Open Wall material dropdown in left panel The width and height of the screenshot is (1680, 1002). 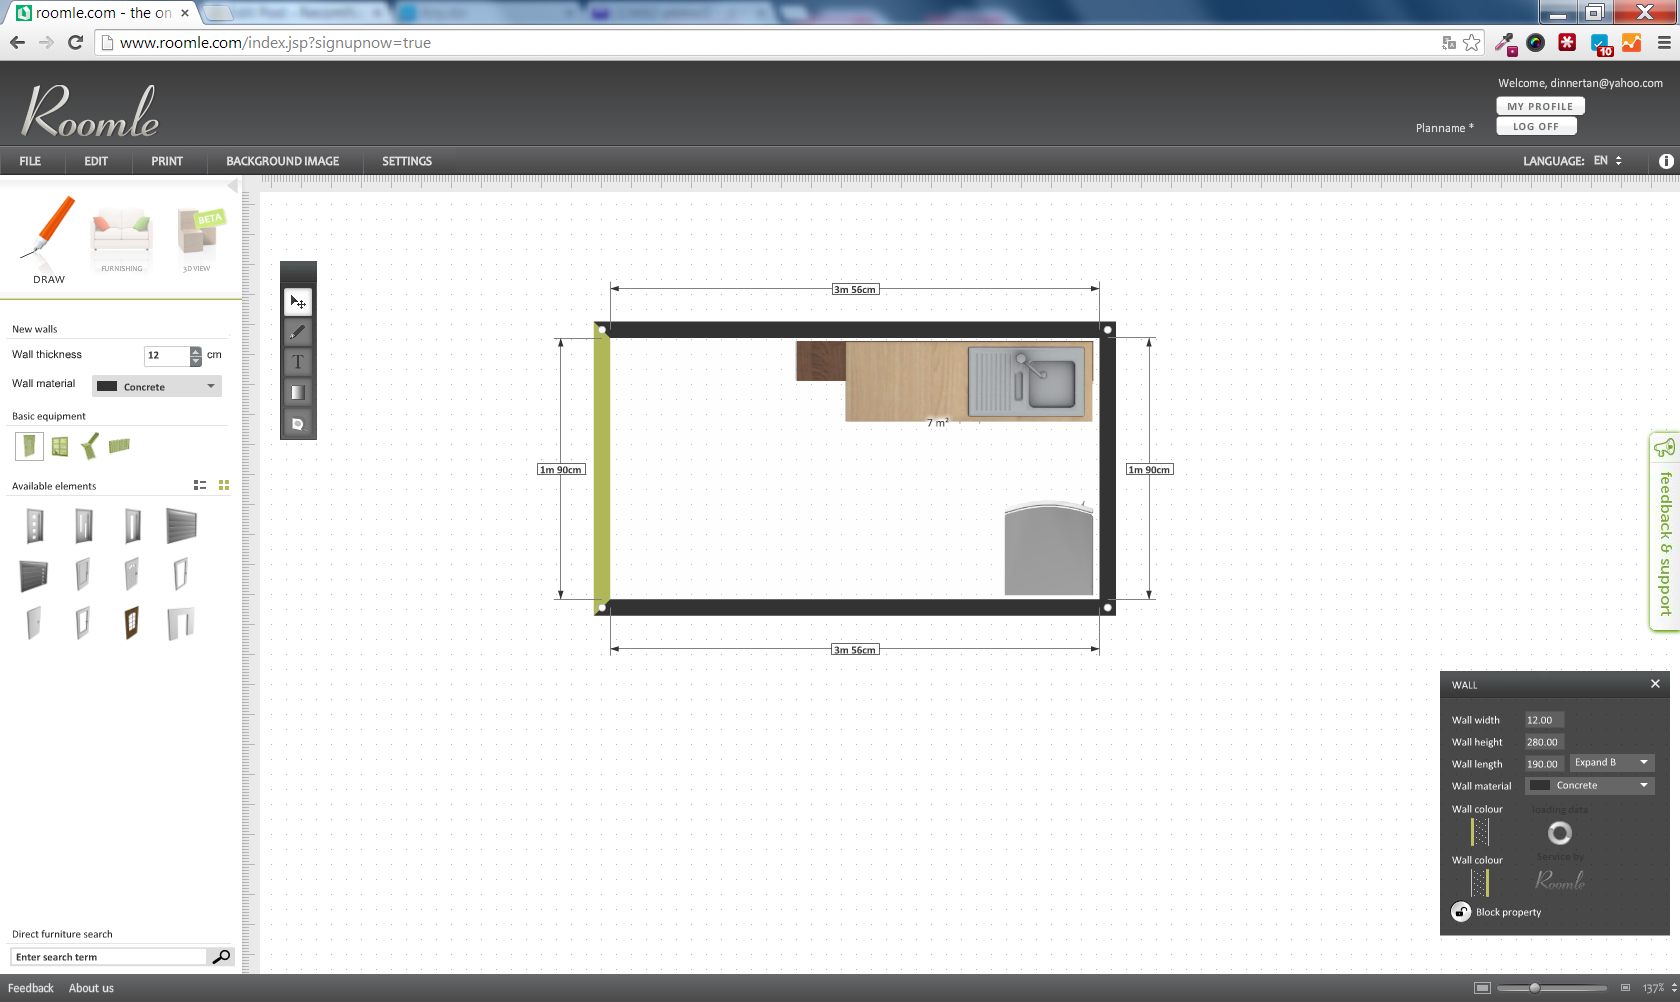pos(157,386)
